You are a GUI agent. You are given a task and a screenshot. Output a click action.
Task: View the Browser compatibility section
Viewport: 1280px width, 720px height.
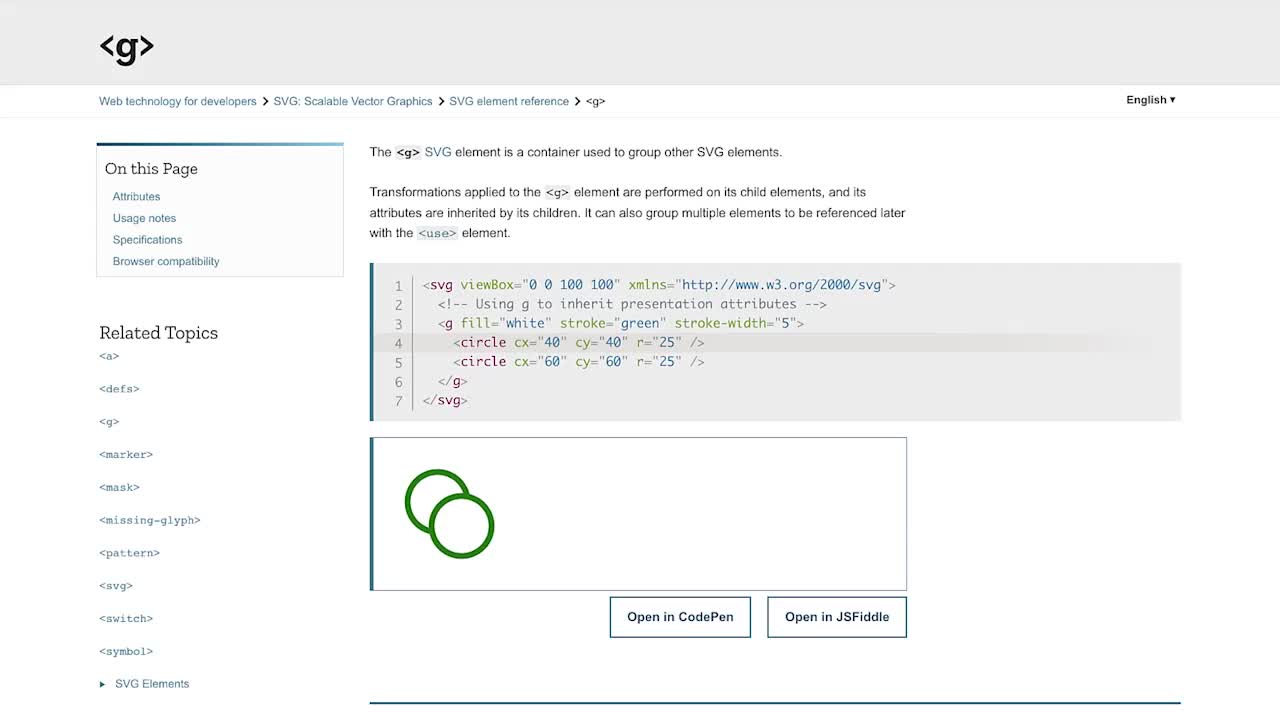165,261
